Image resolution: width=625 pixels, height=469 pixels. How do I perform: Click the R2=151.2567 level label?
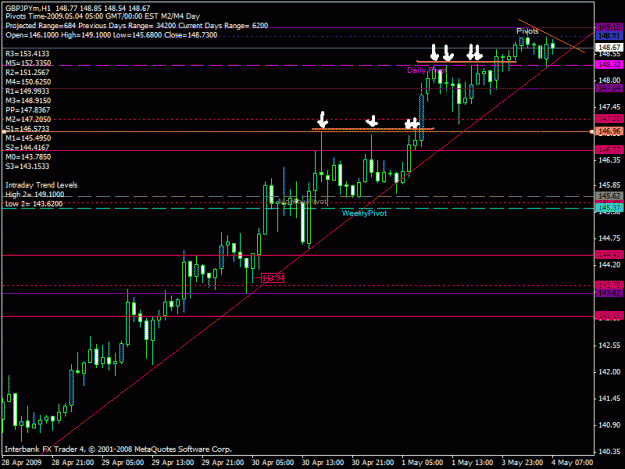pos(28,73)
